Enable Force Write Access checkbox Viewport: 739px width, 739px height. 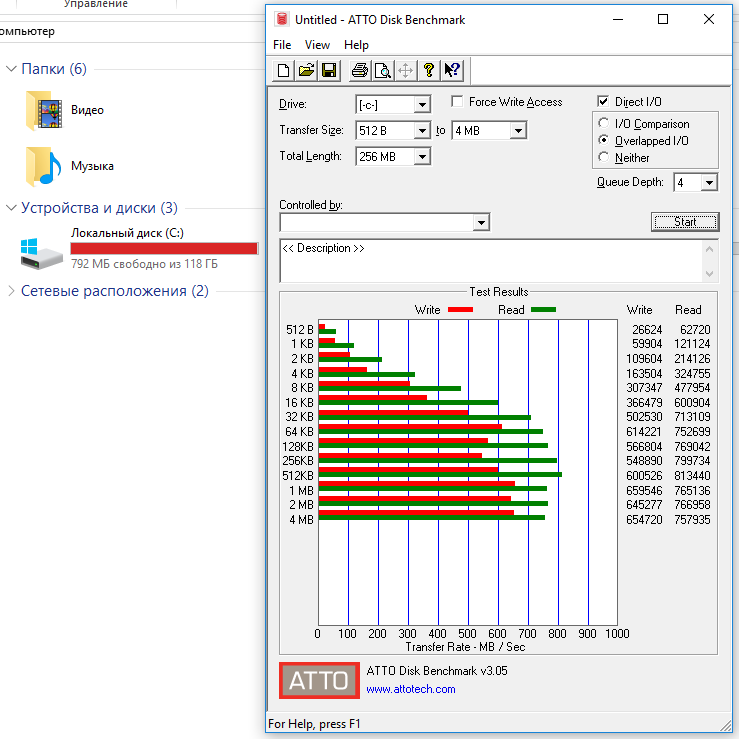coord(457,102)
